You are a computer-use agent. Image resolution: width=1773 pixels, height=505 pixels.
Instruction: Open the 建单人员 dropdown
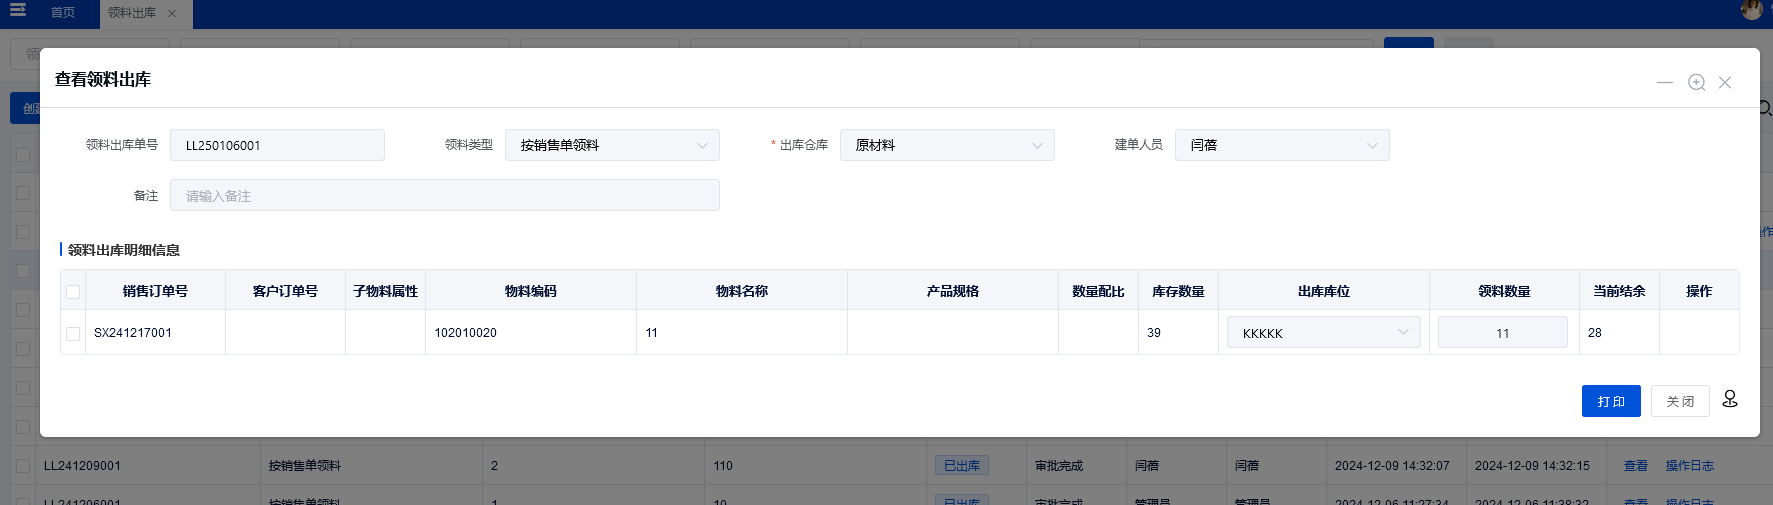pos(1282,145)
